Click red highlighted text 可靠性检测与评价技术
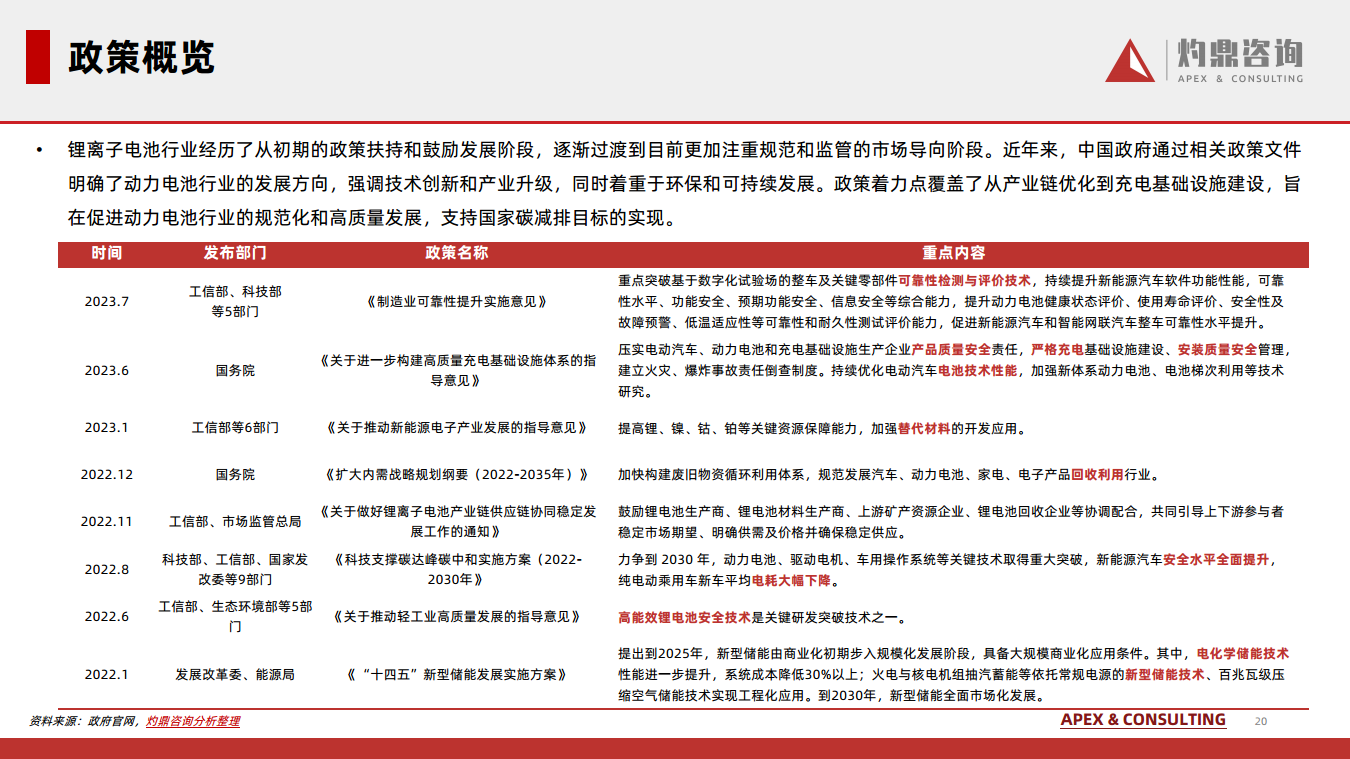Image resolution: width=1350 pixels, height=759 pixels. (x=964, y=281)
